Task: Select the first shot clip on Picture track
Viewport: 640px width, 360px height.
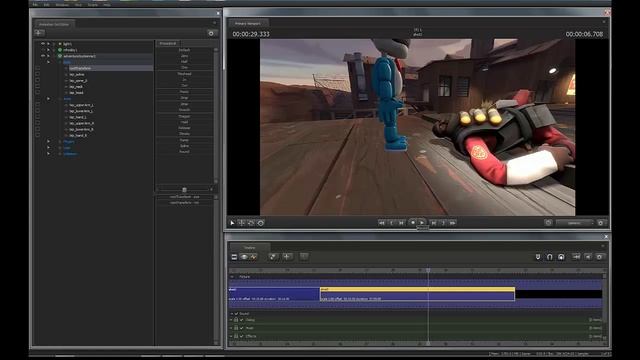Action: point(274,294)
